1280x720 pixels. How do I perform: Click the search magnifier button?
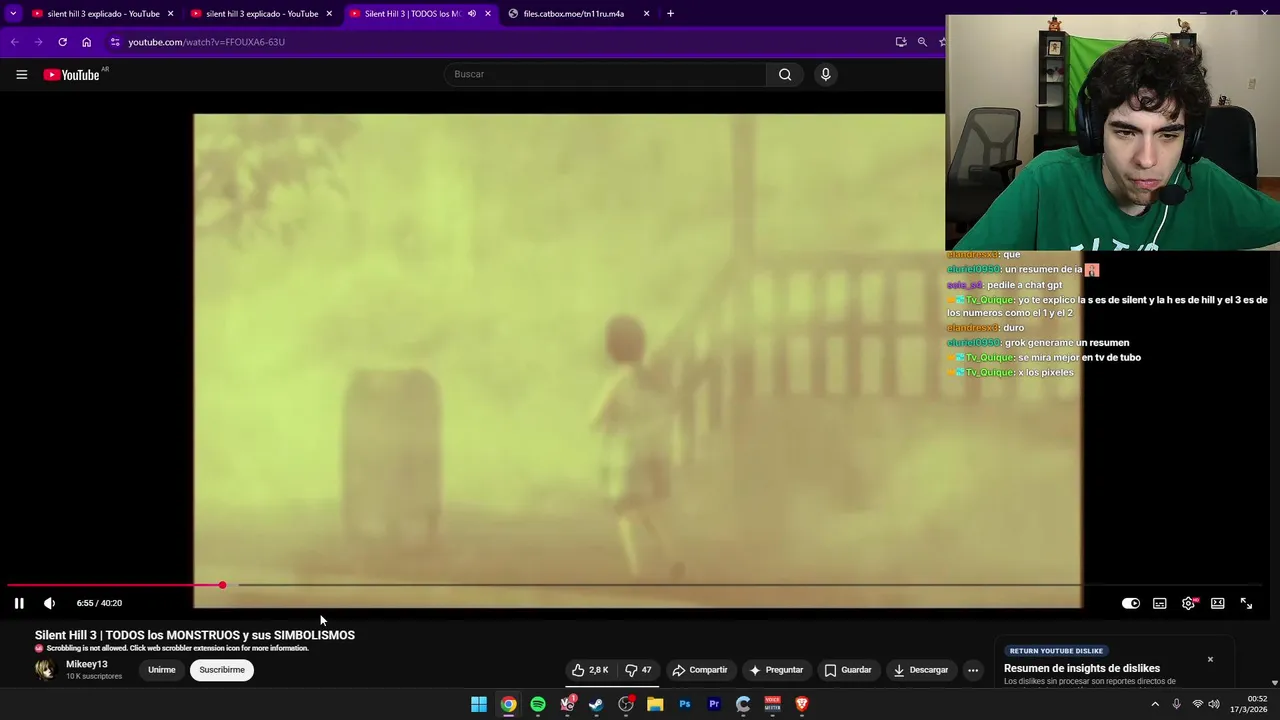click(x=785, y=74)
